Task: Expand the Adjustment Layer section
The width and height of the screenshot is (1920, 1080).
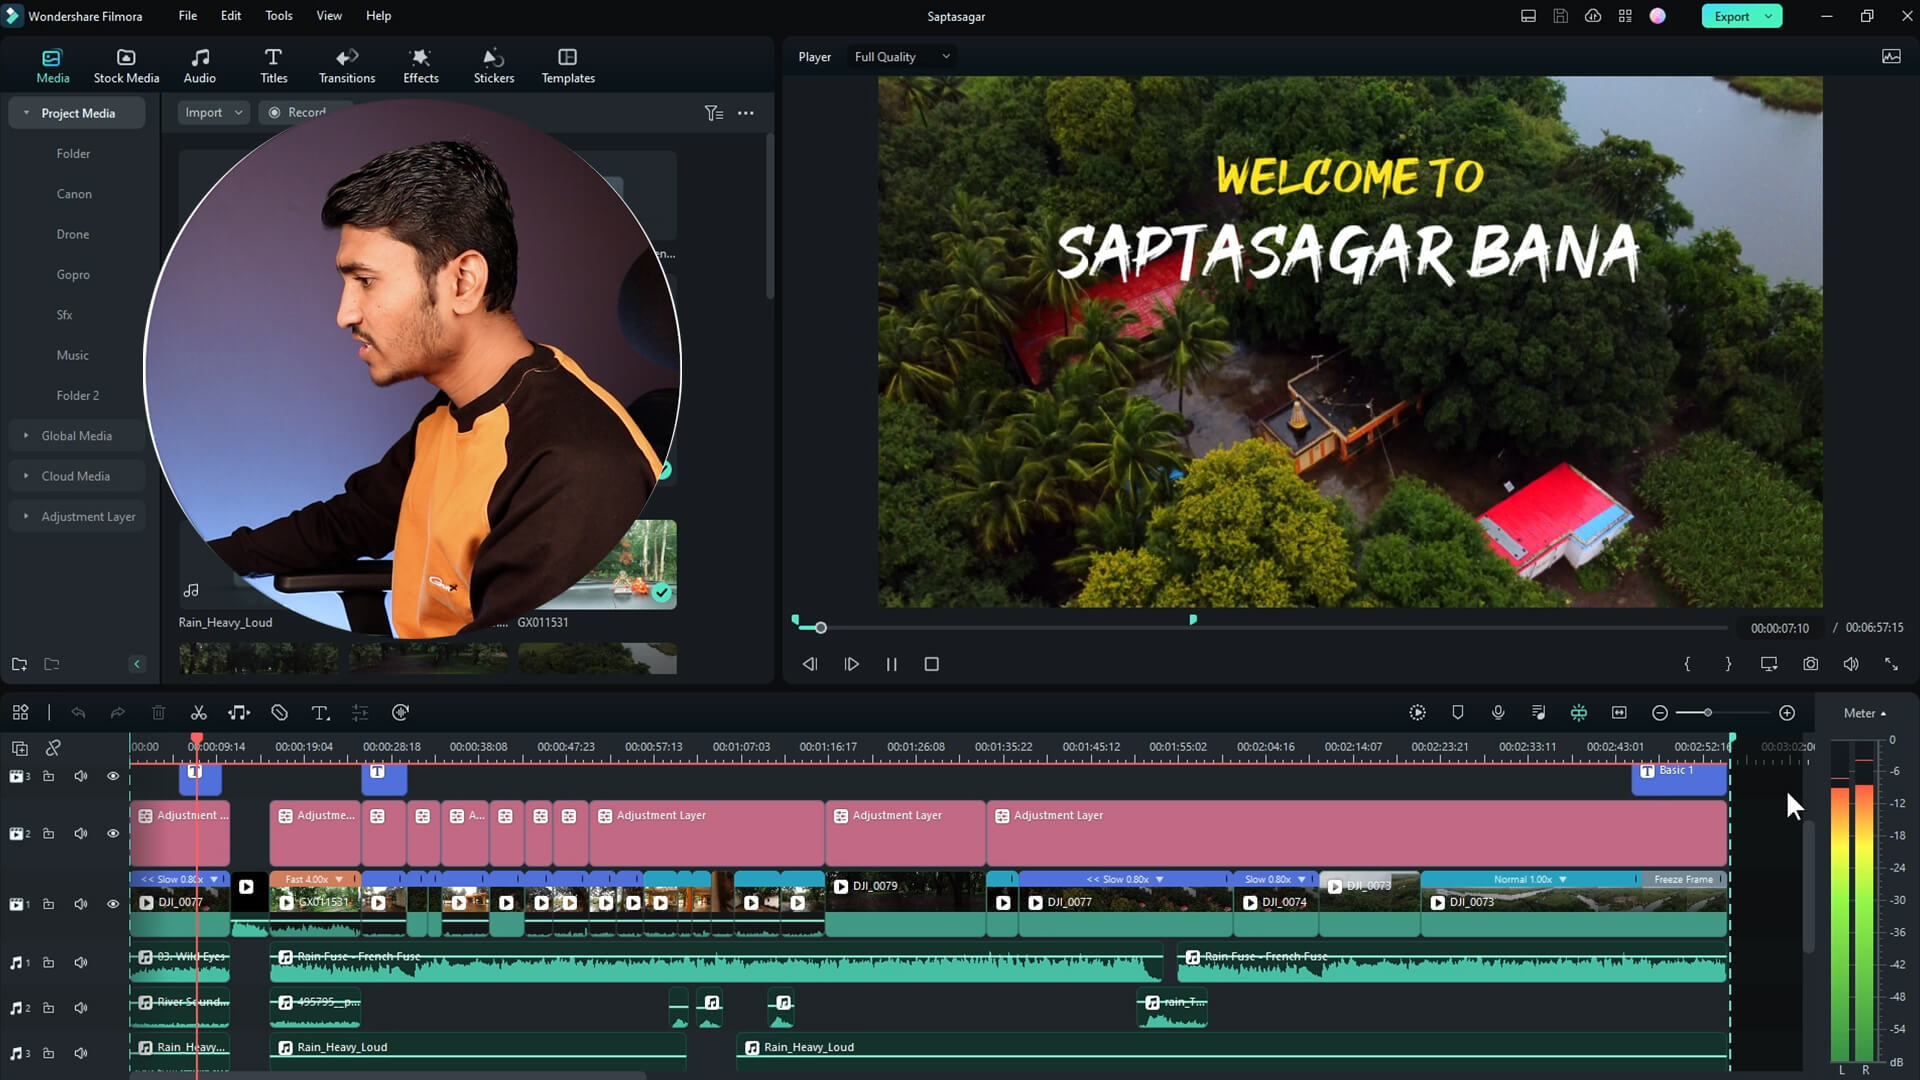Action: click(26, 517)
